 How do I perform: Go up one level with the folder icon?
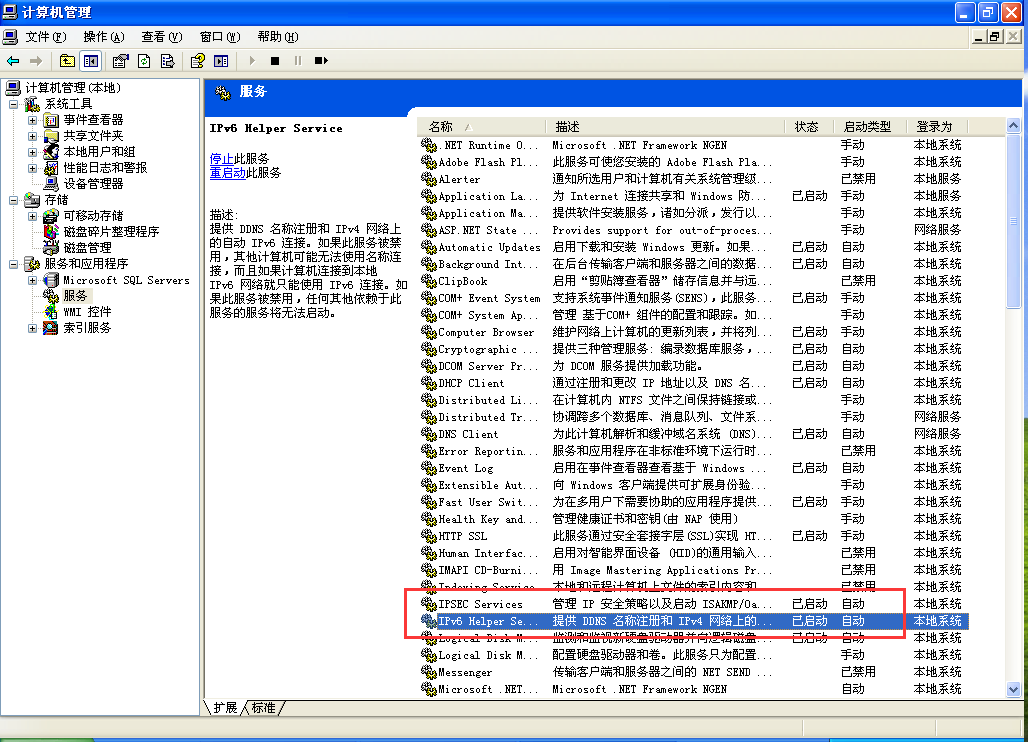tap(67, 60)
